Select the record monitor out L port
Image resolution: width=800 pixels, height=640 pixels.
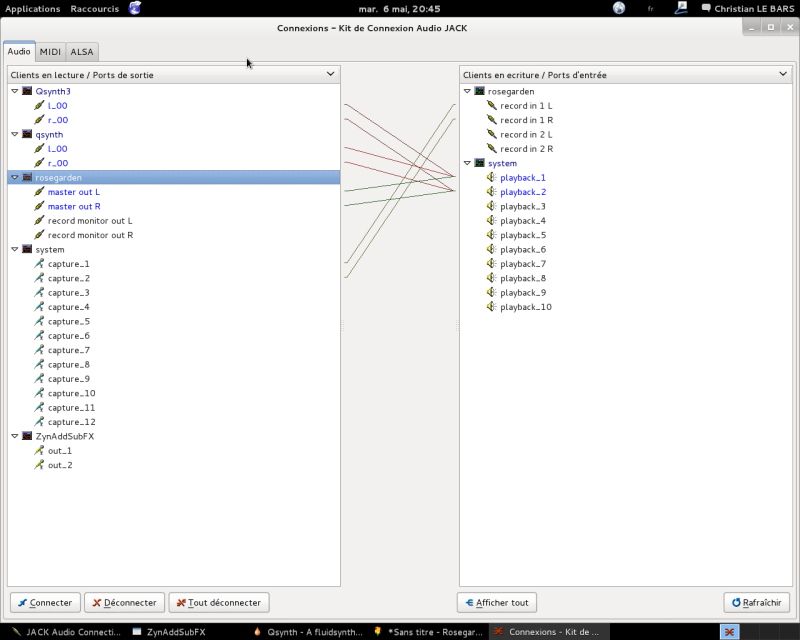click(90, 221)
